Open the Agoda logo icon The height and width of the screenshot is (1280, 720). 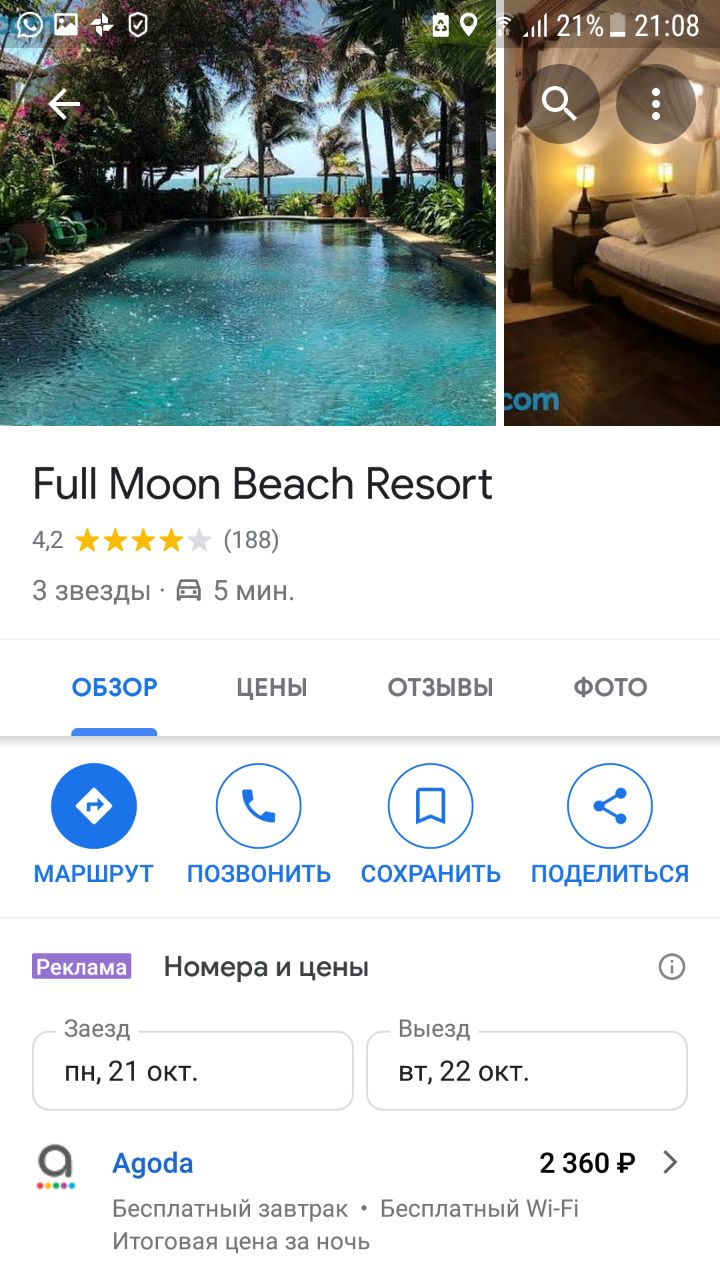(56, 1166)
